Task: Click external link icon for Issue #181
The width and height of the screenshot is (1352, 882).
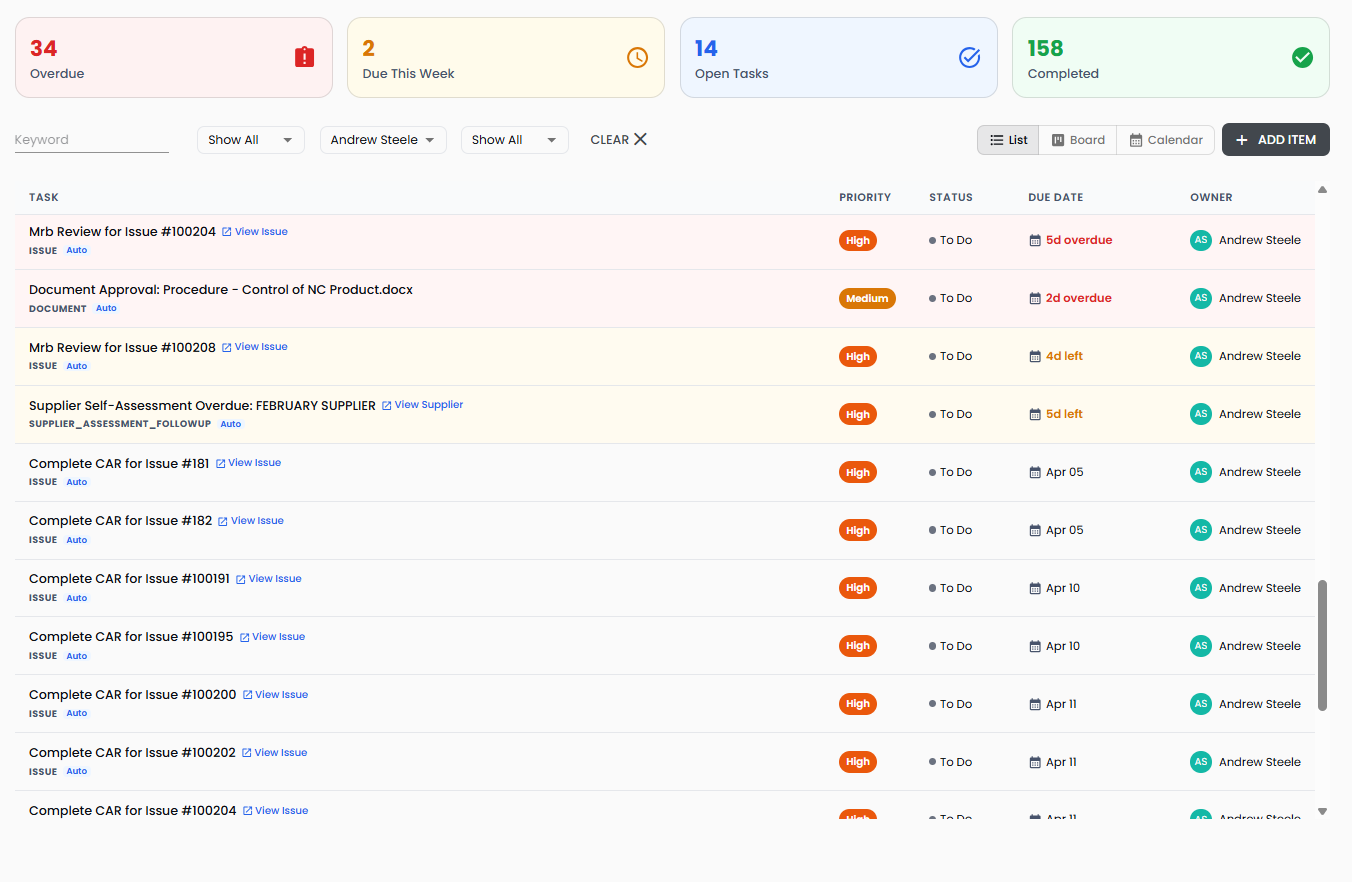Action: coord(221,464)
